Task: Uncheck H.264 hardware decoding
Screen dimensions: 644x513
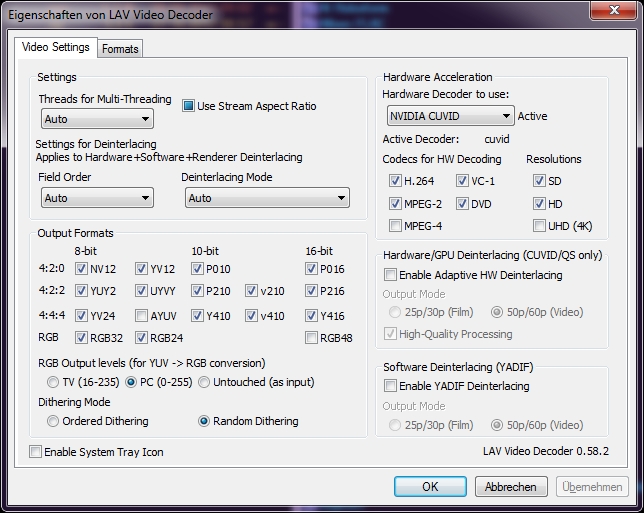Action: [x=395, y=181]
